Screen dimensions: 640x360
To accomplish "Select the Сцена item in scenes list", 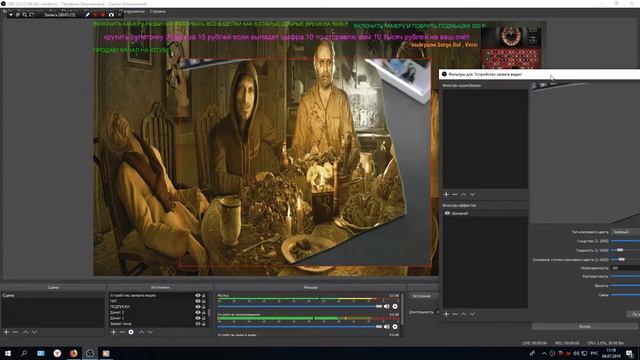I will click(53, 296).
